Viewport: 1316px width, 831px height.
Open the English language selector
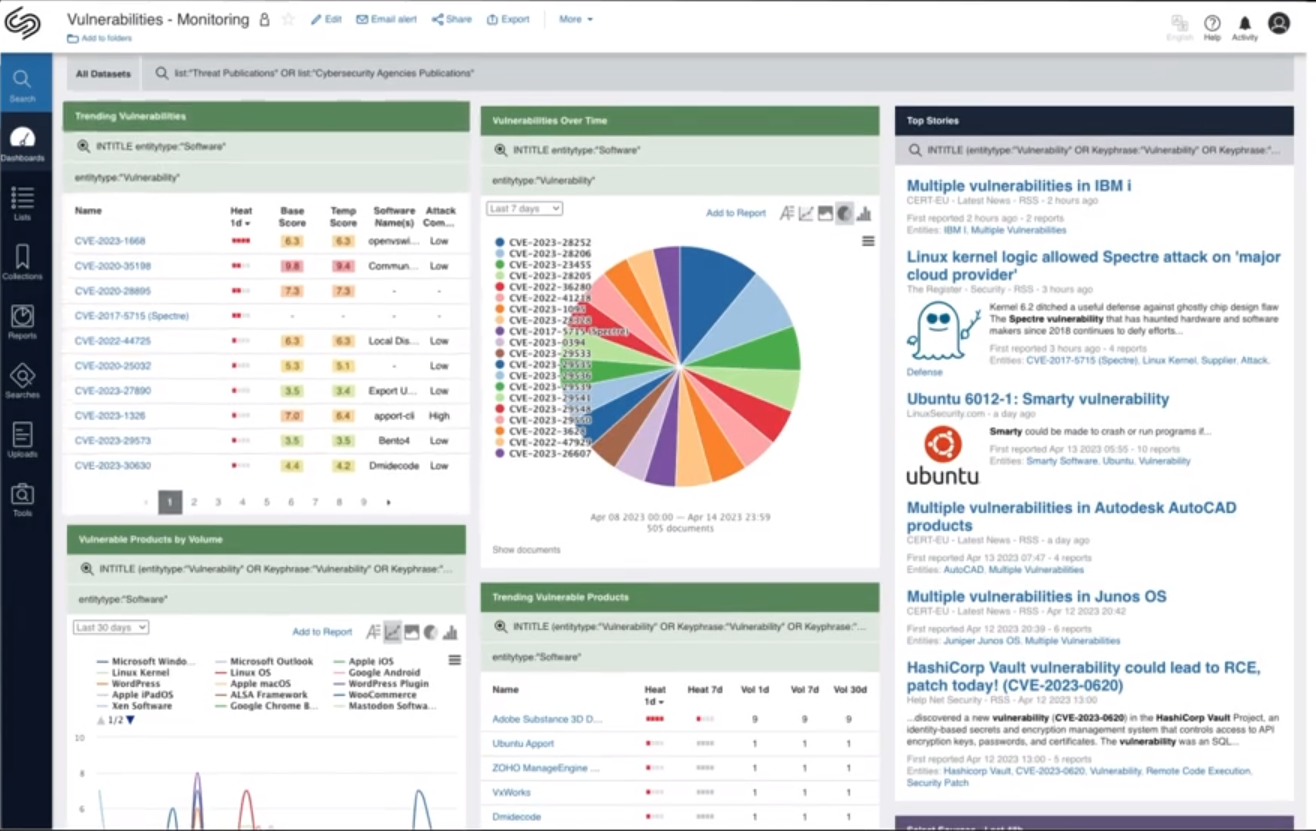coord(1179,27)
